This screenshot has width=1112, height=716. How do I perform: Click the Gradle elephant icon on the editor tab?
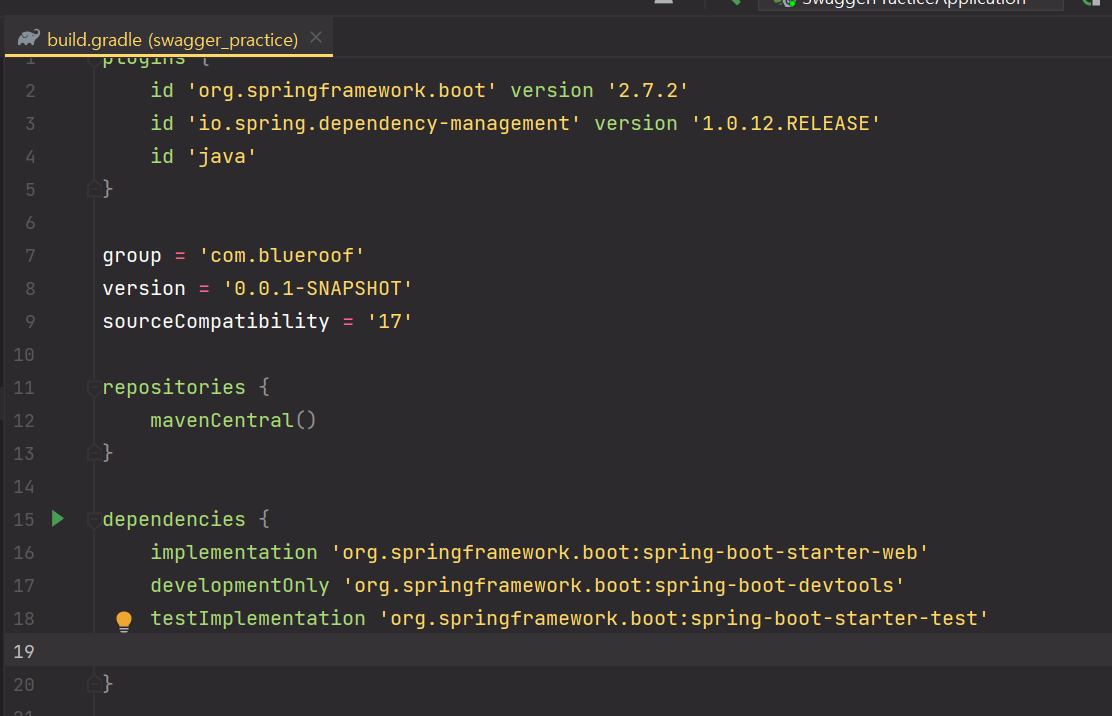point(30,38)
